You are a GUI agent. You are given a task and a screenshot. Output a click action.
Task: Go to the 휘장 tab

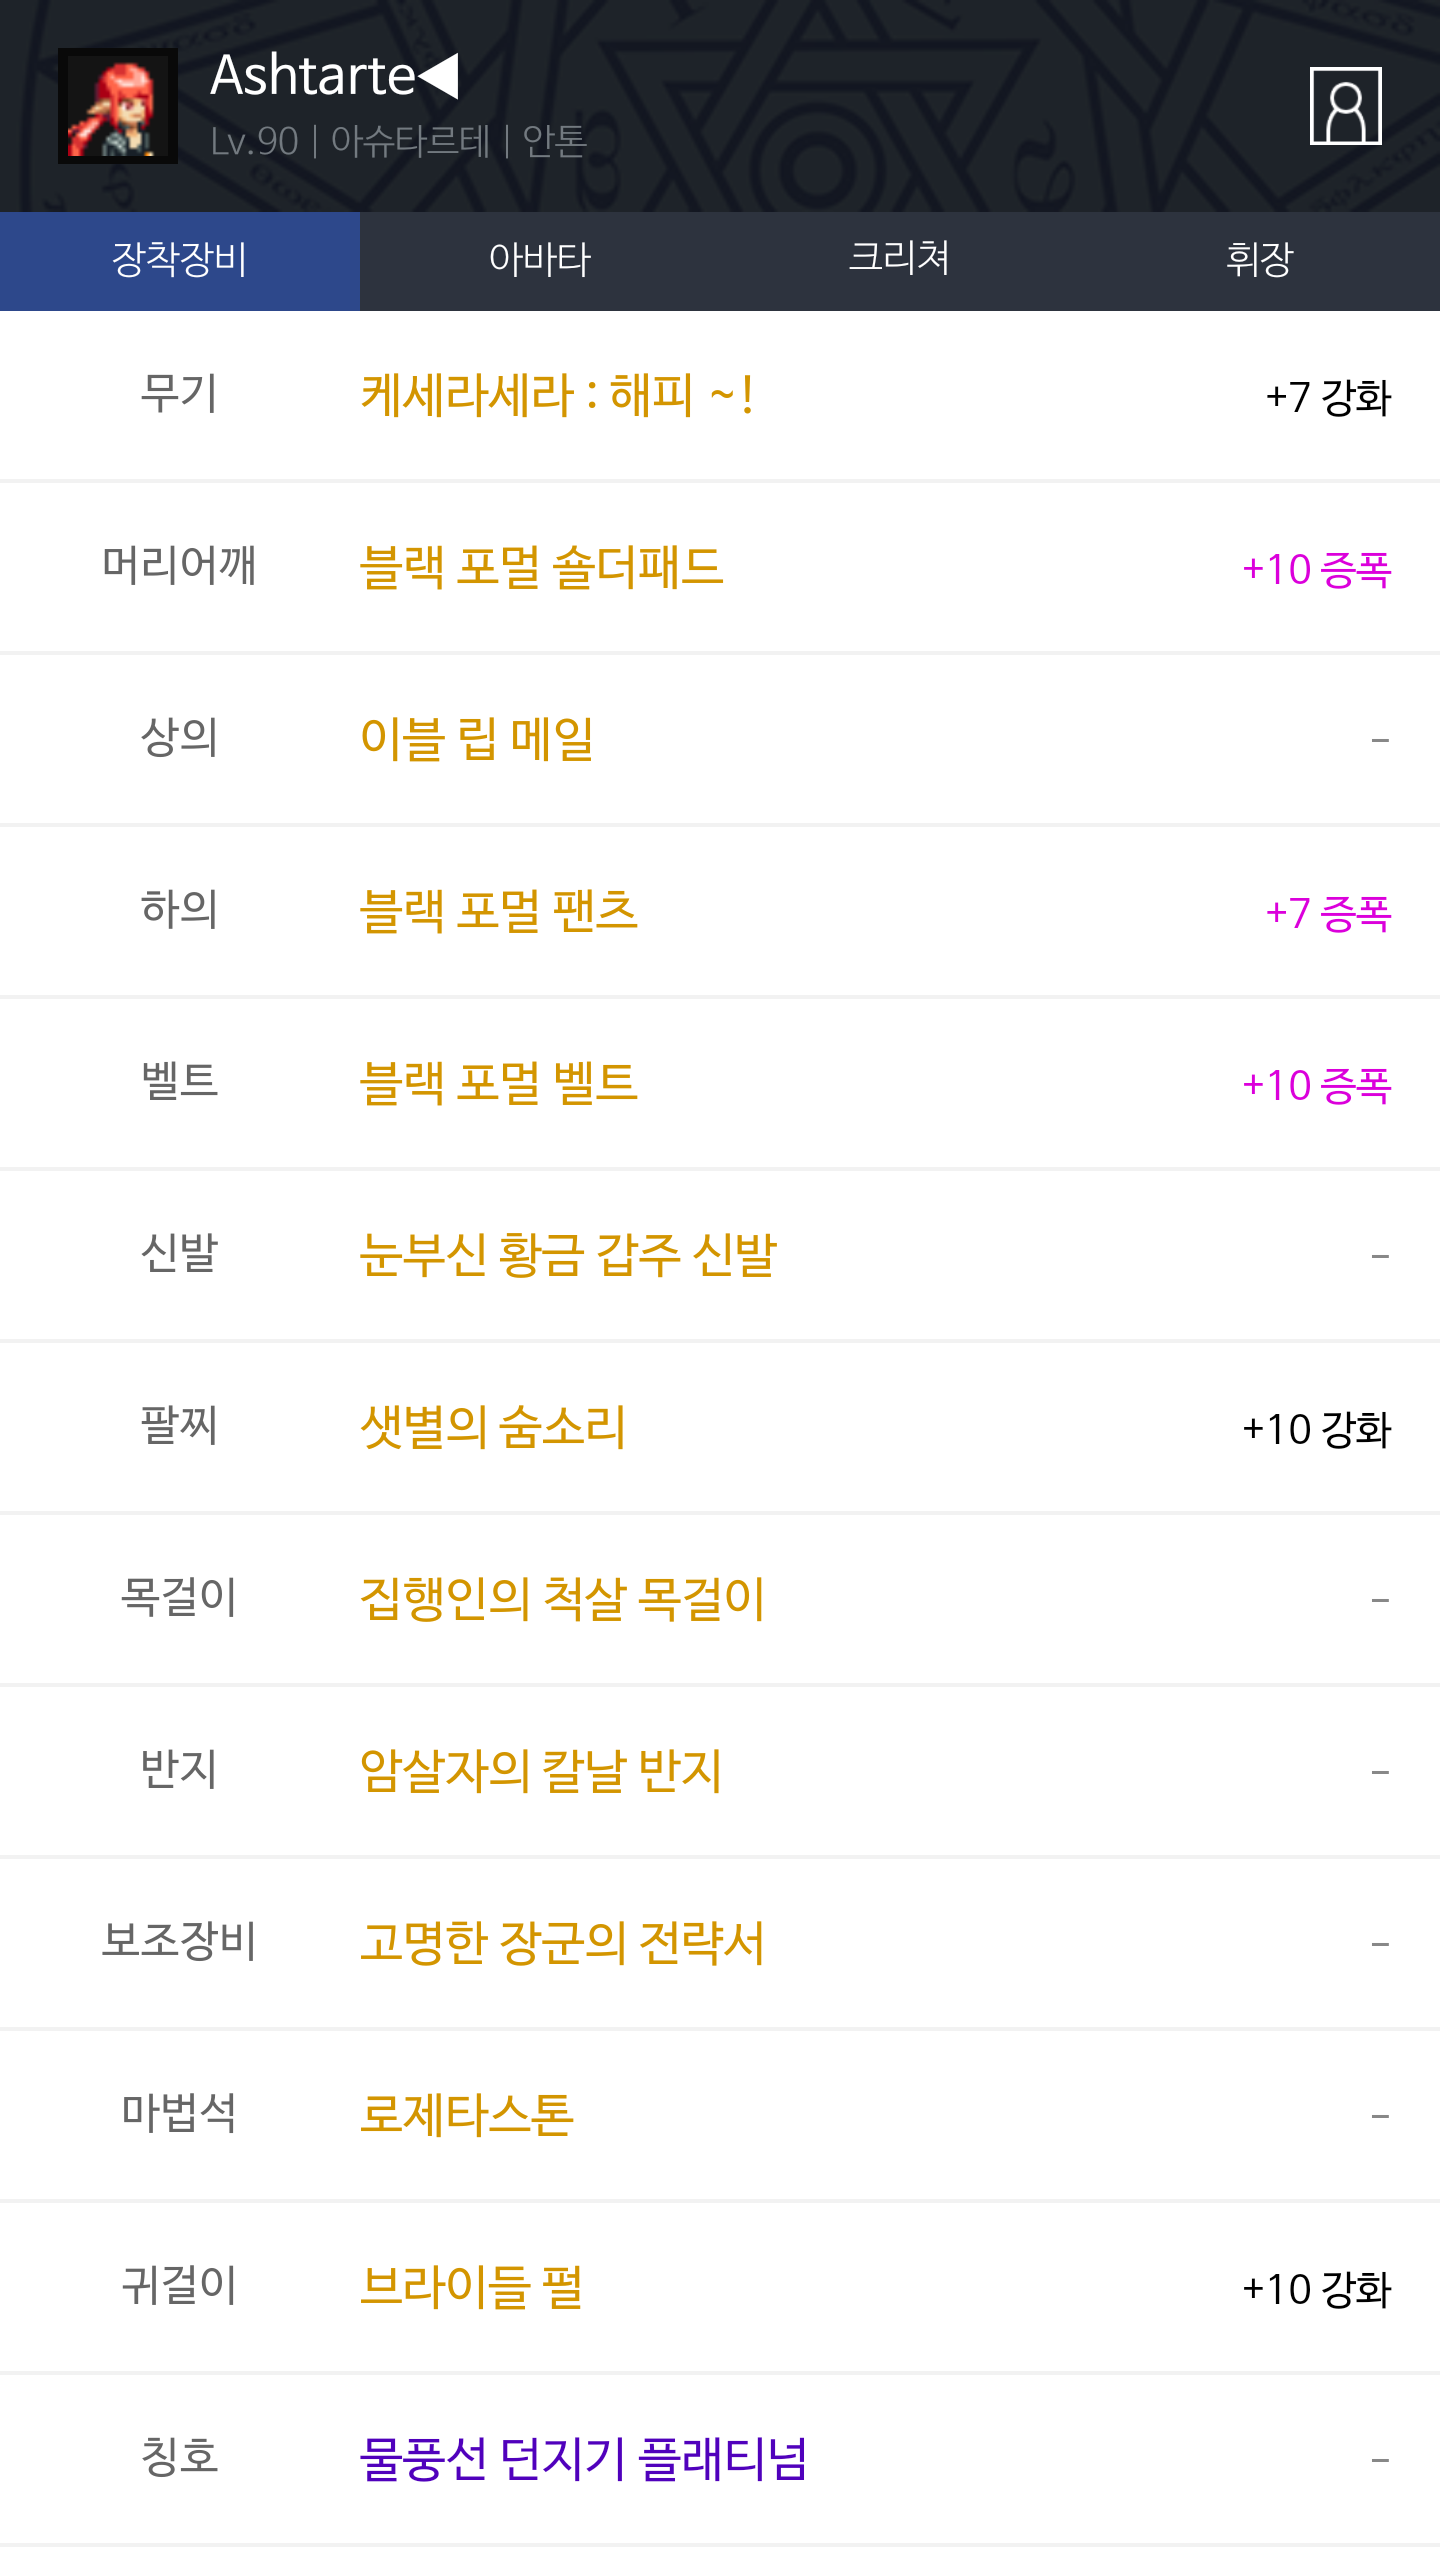pyautogui.click(x=1260, y=260)
